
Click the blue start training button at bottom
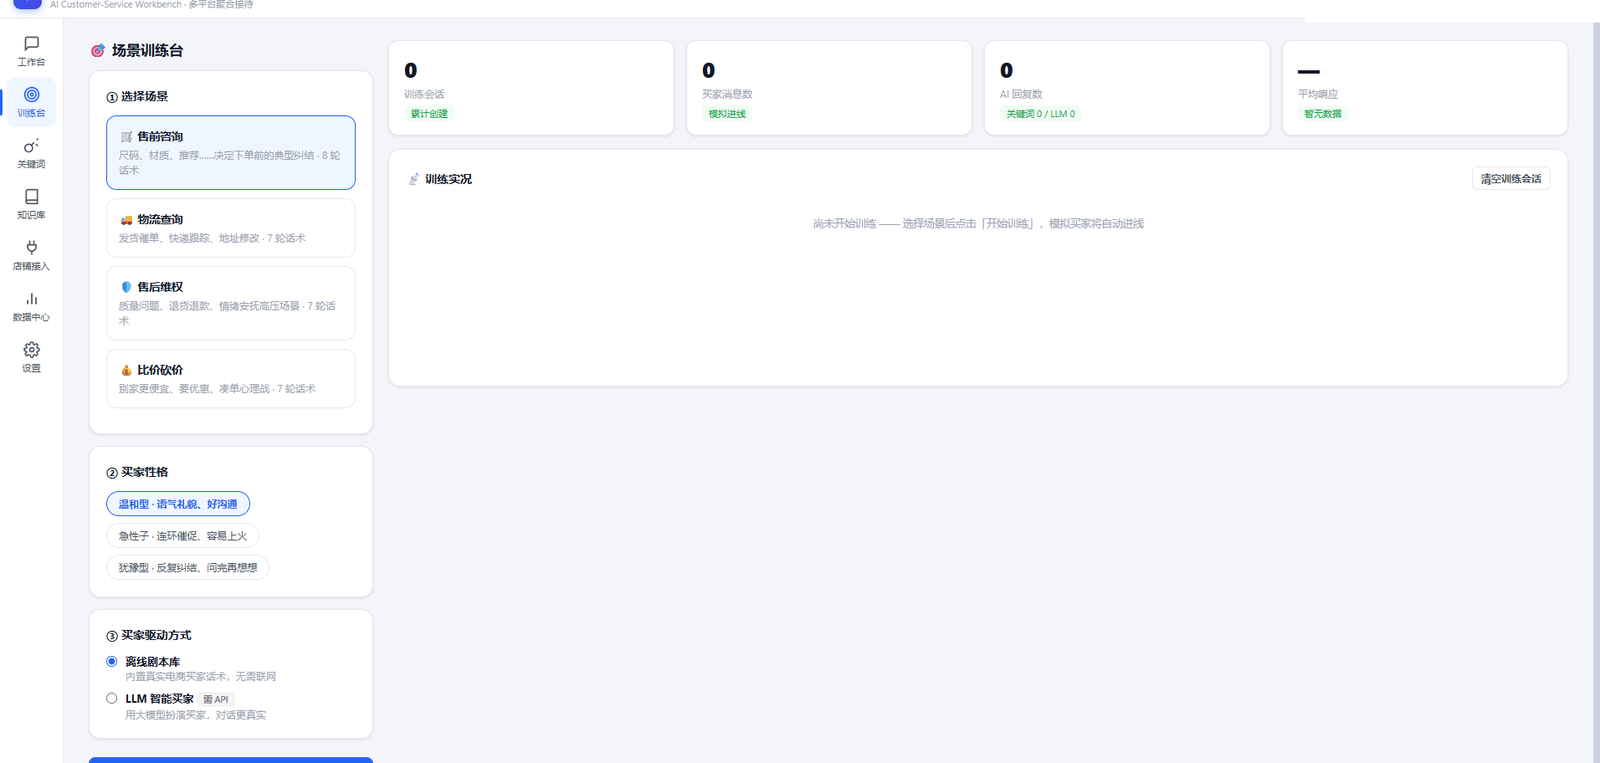[x=231, y=760]
